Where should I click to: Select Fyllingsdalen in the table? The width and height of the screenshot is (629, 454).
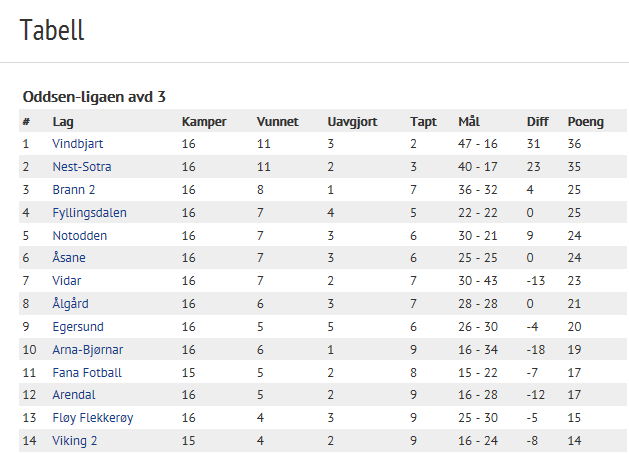tap(89, 213)
